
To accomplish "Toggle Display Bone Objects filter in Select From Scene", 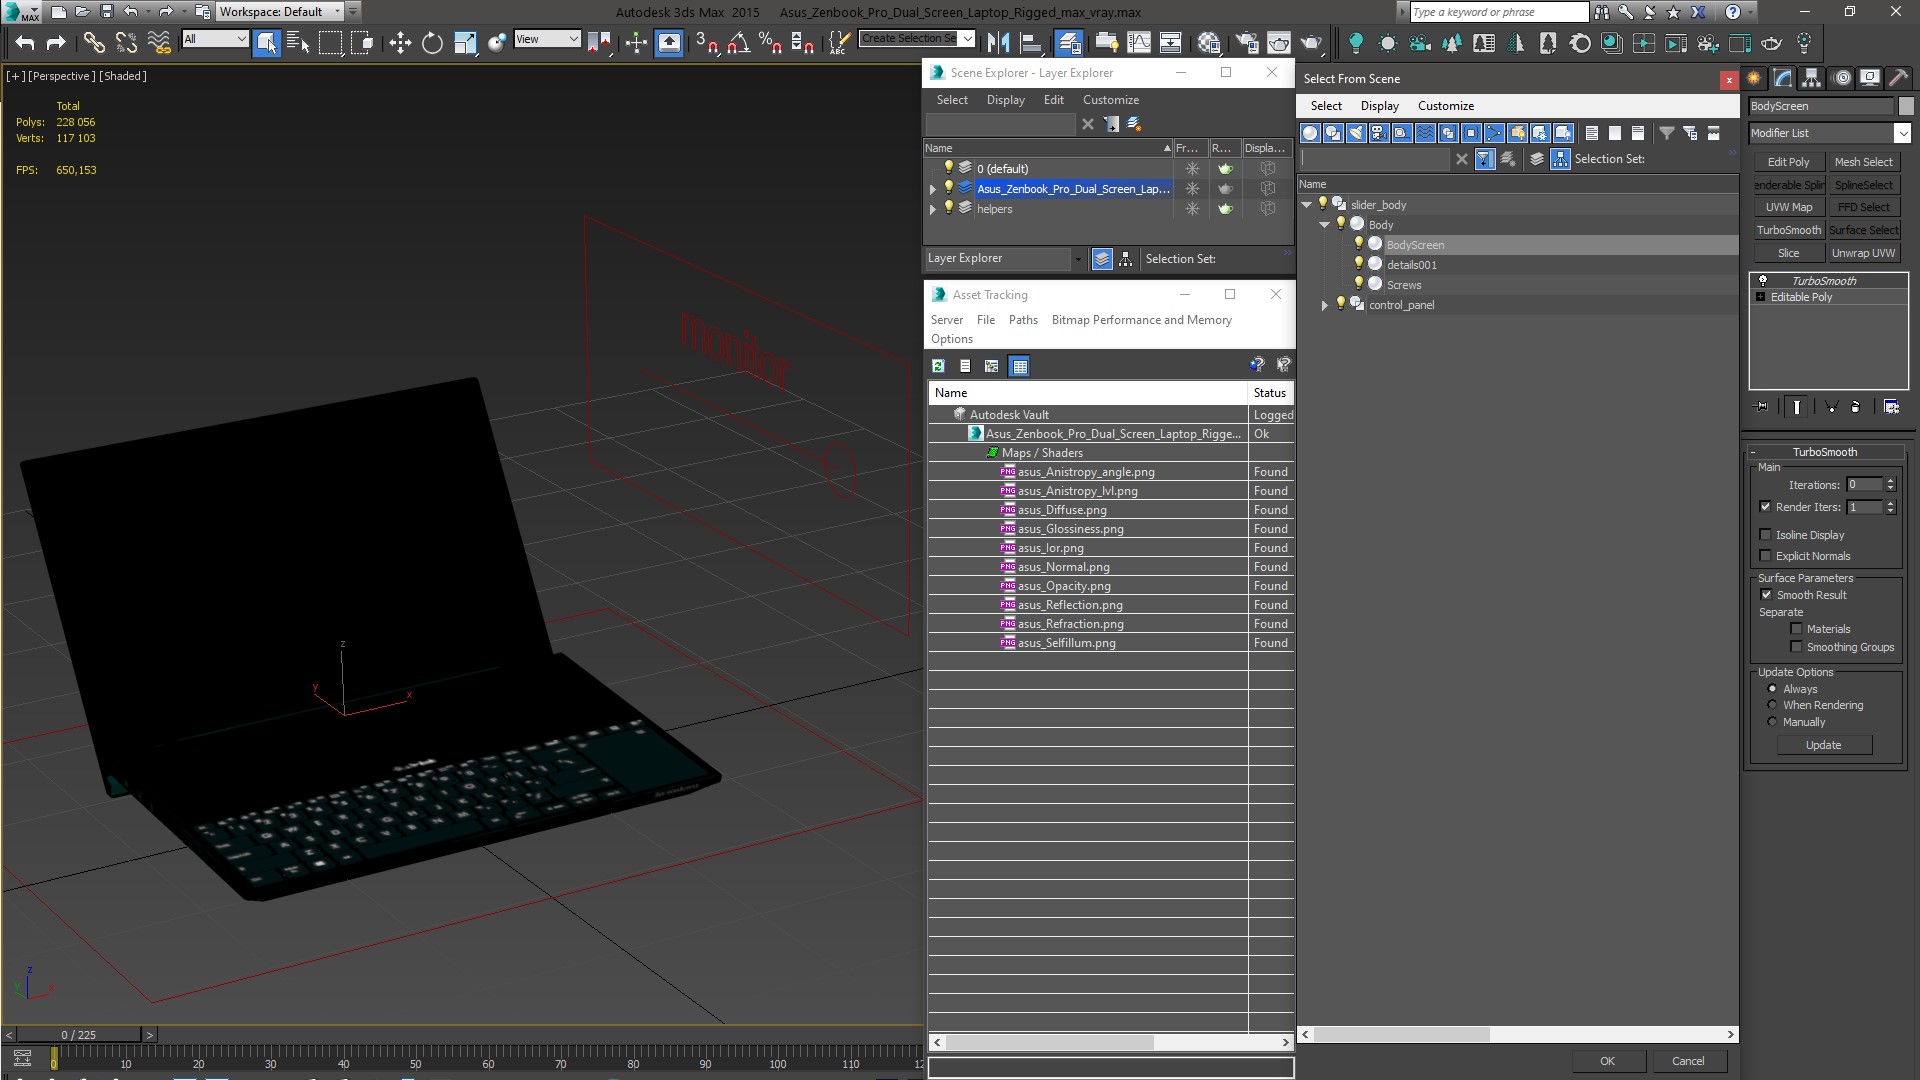I will tap(1494, 132).
